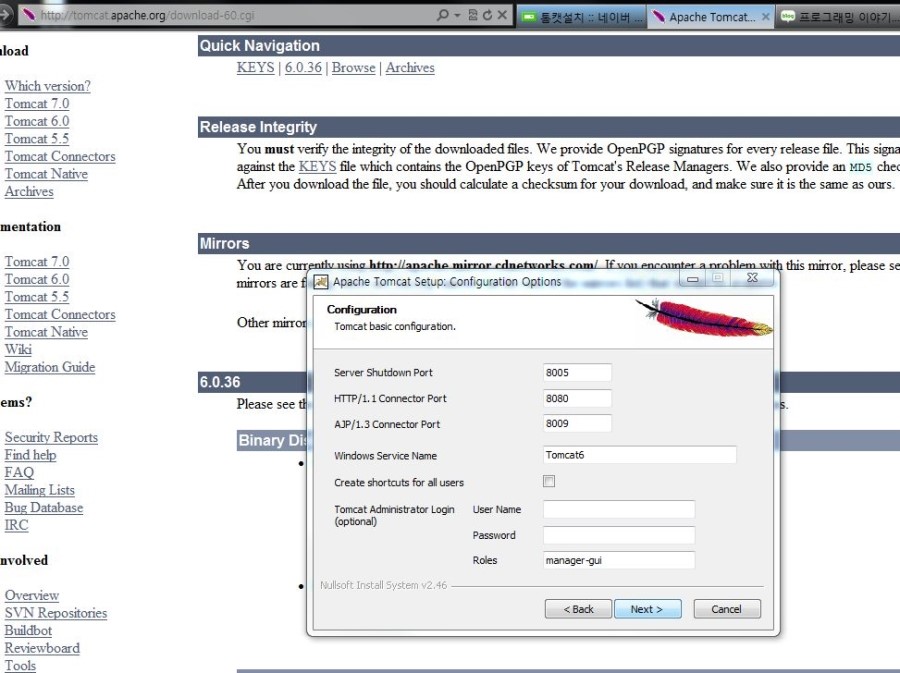Open Tomcat Connectors under Documentation sidebar

coord(60,314)
